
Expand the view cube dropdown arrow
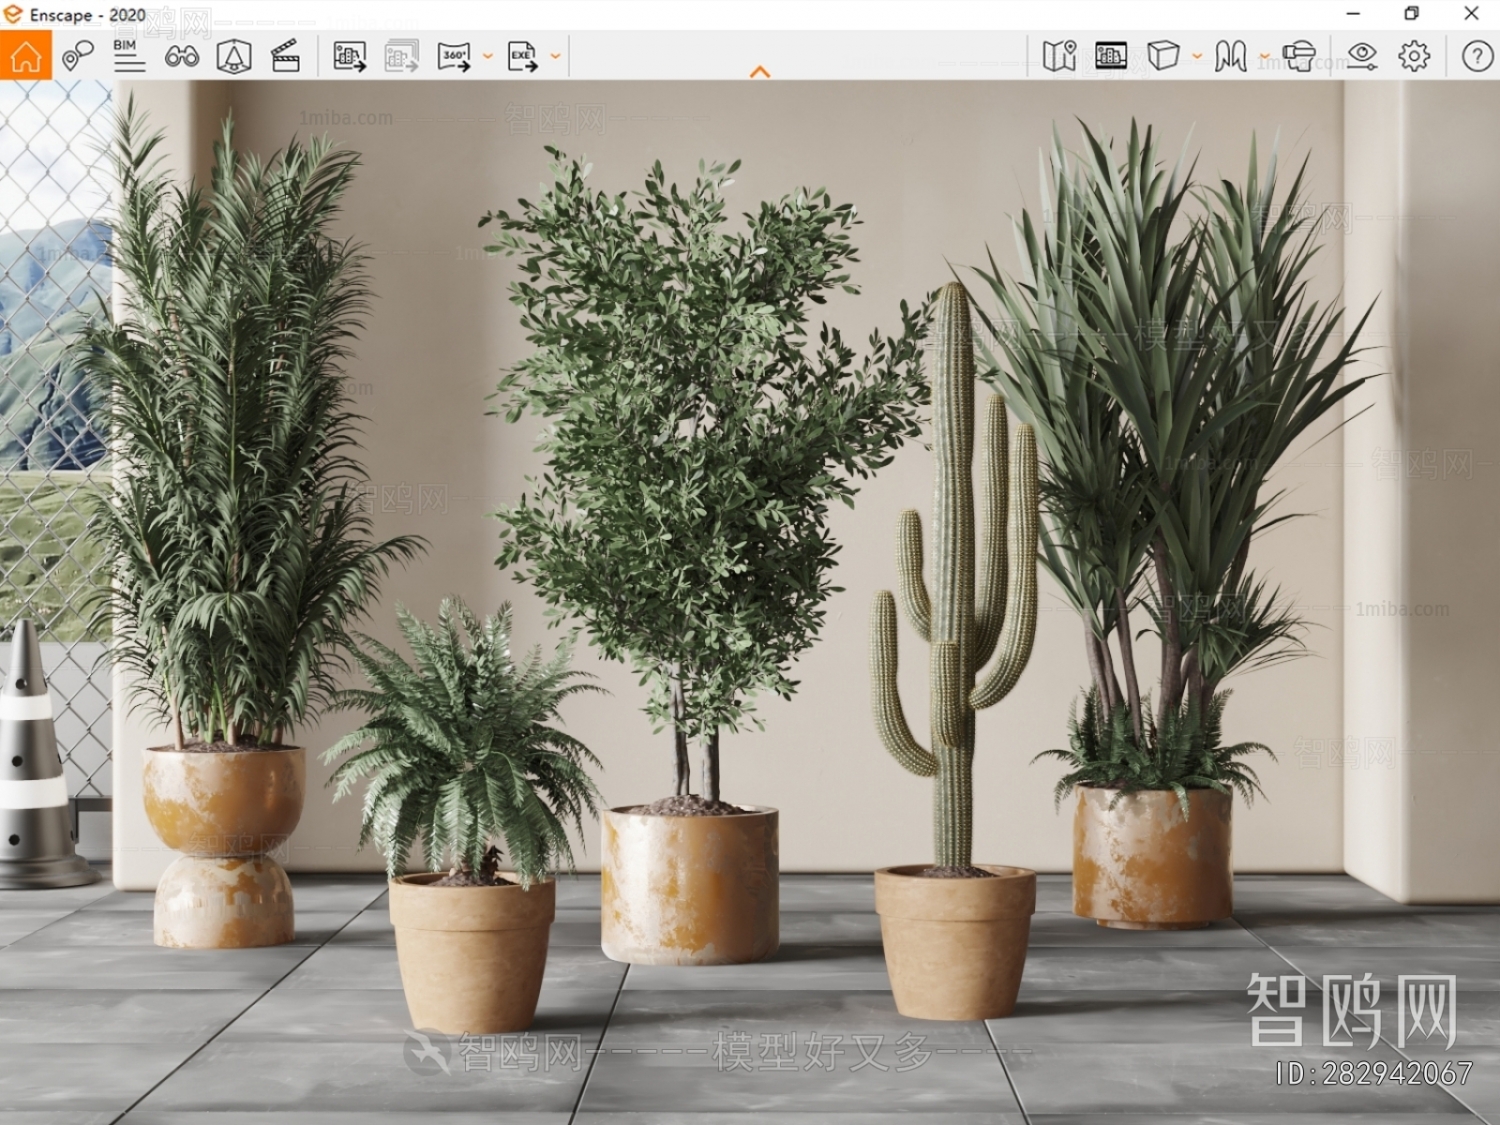pos(1197,56)
